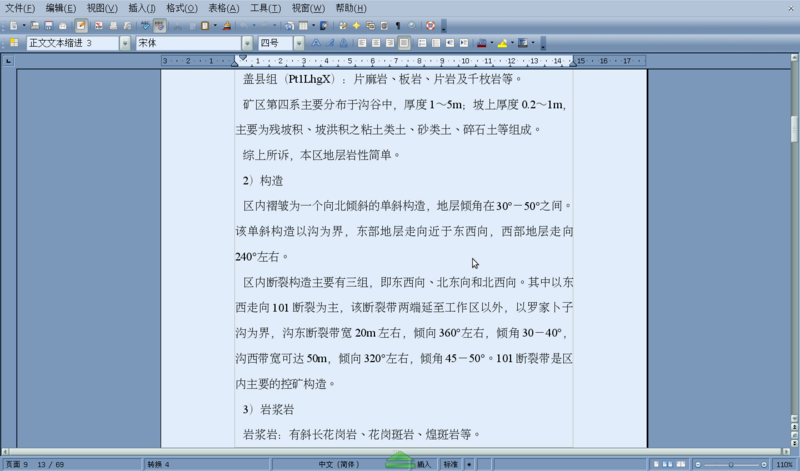
Task: Open the 插入 menu
Action: [x=142, y=8]
